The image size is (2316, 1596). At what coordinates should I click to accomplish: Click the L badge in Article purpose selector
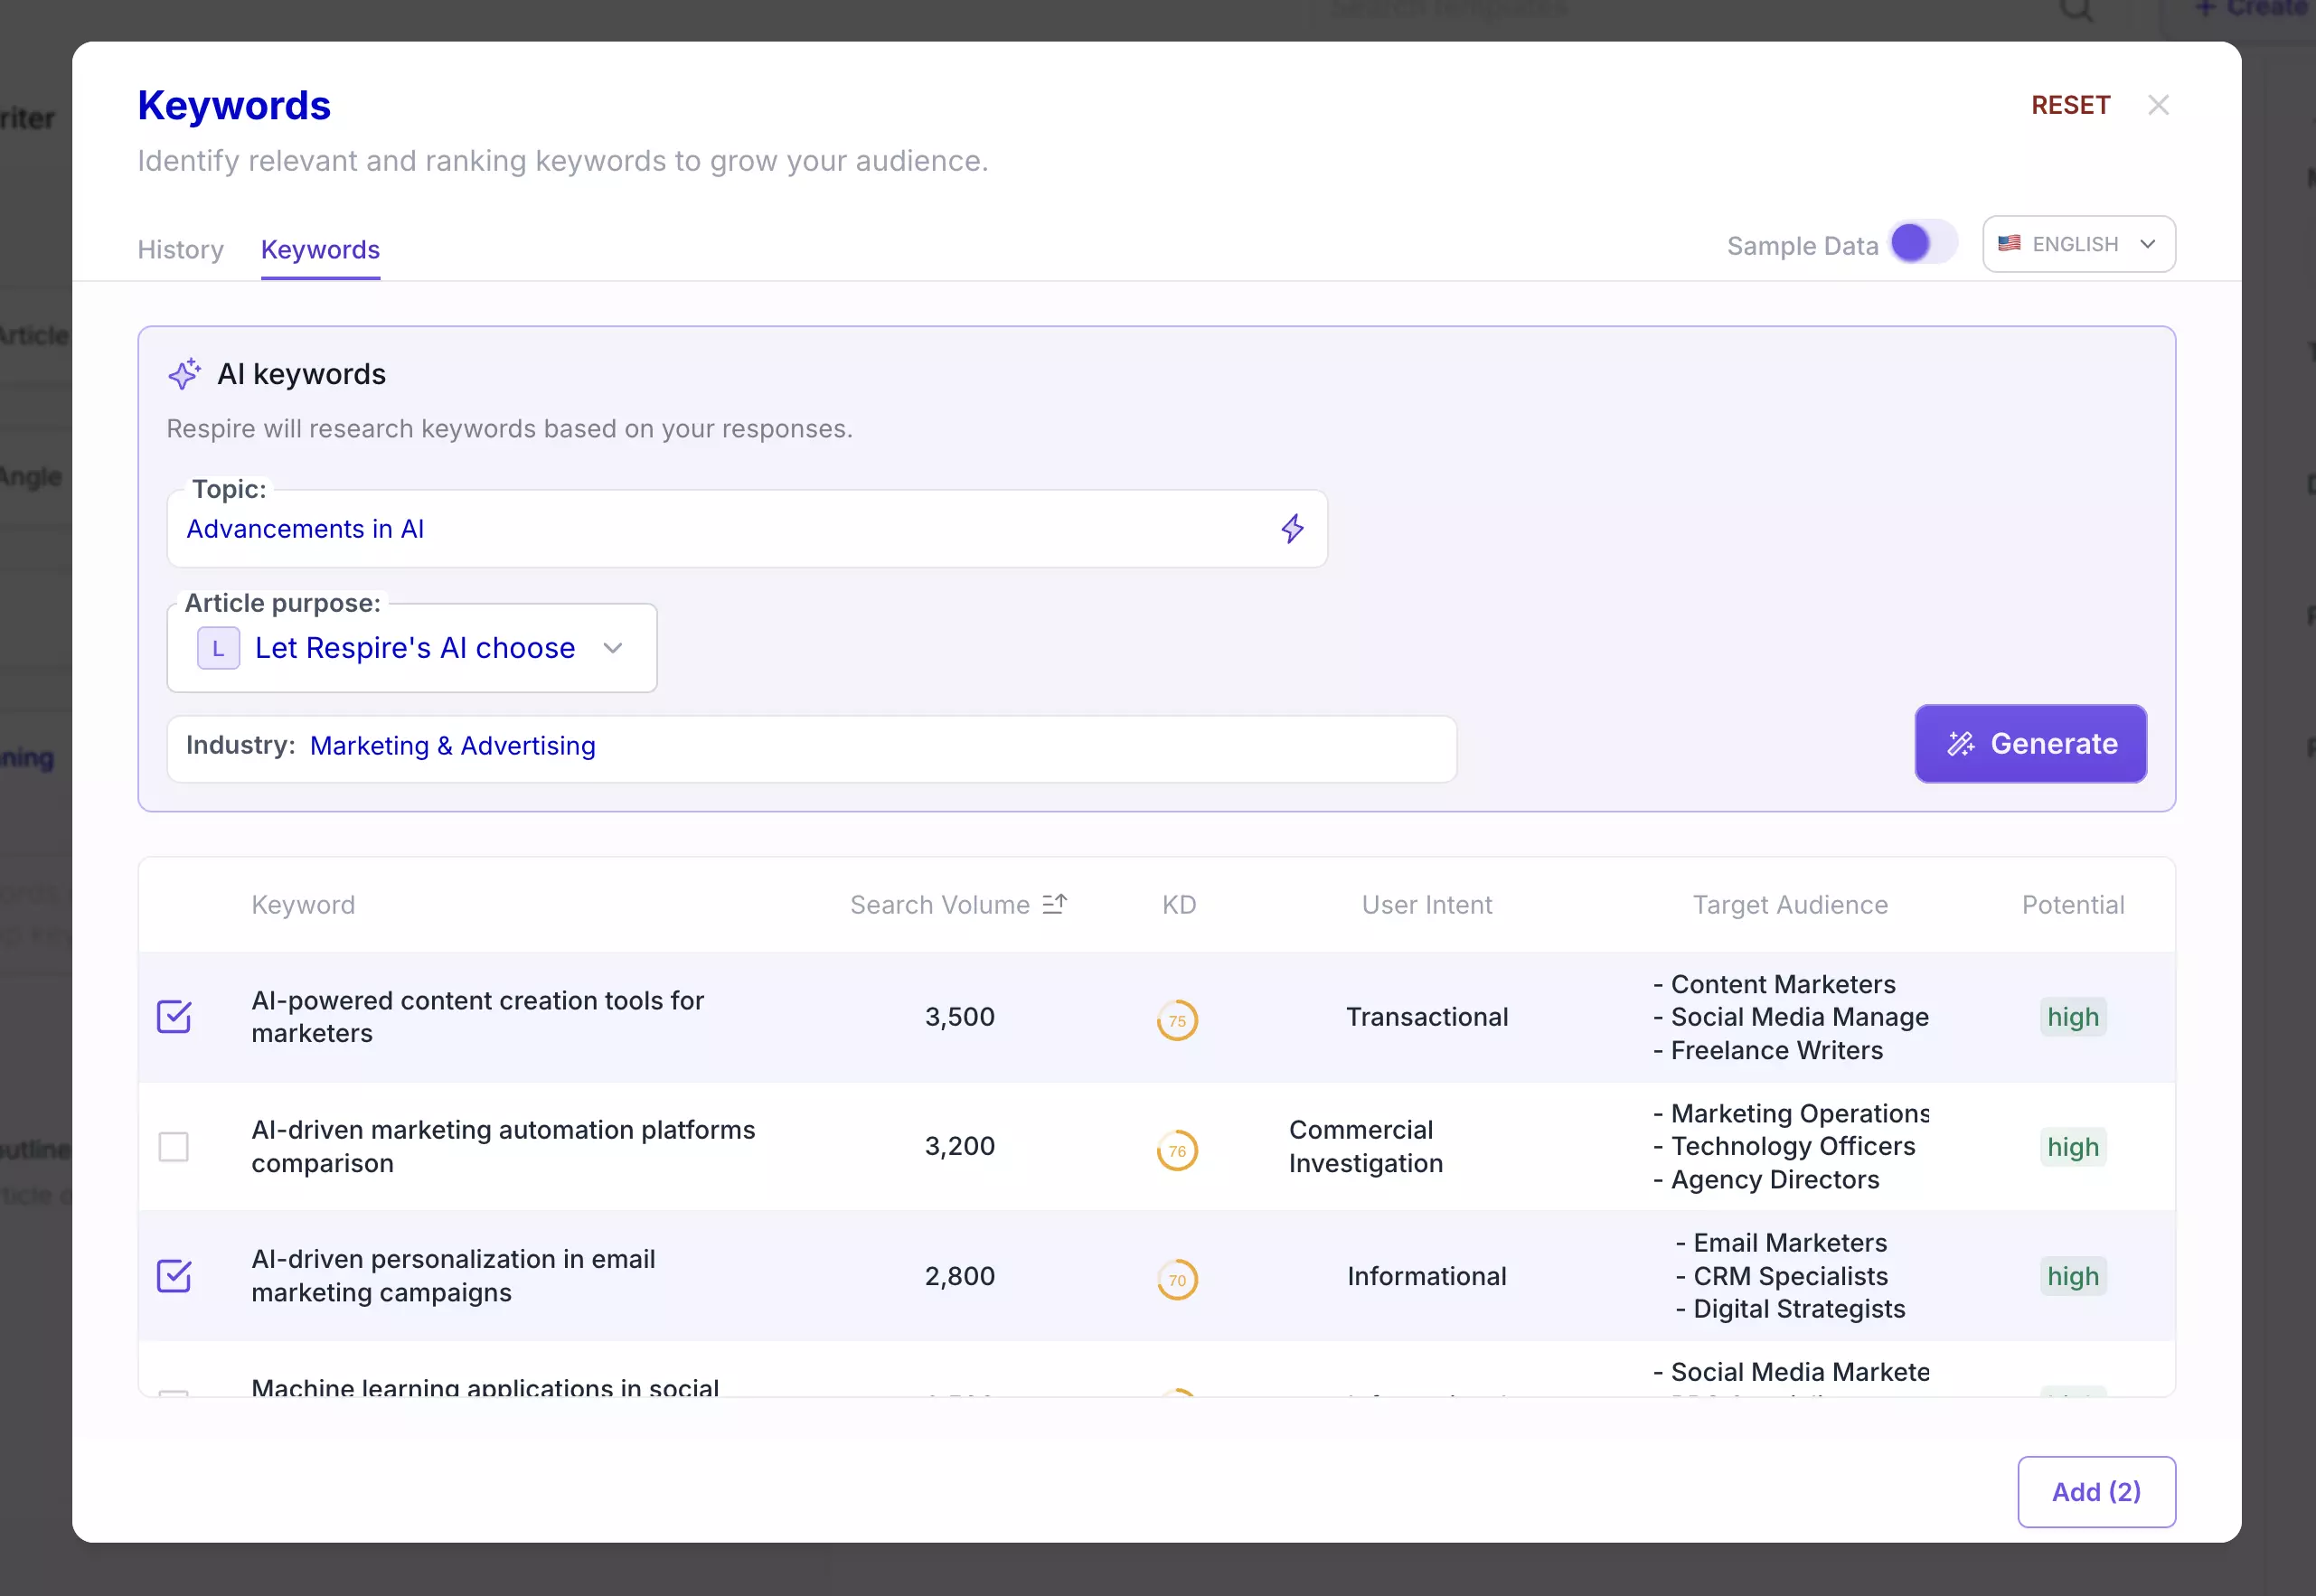(x=218, y=648)
